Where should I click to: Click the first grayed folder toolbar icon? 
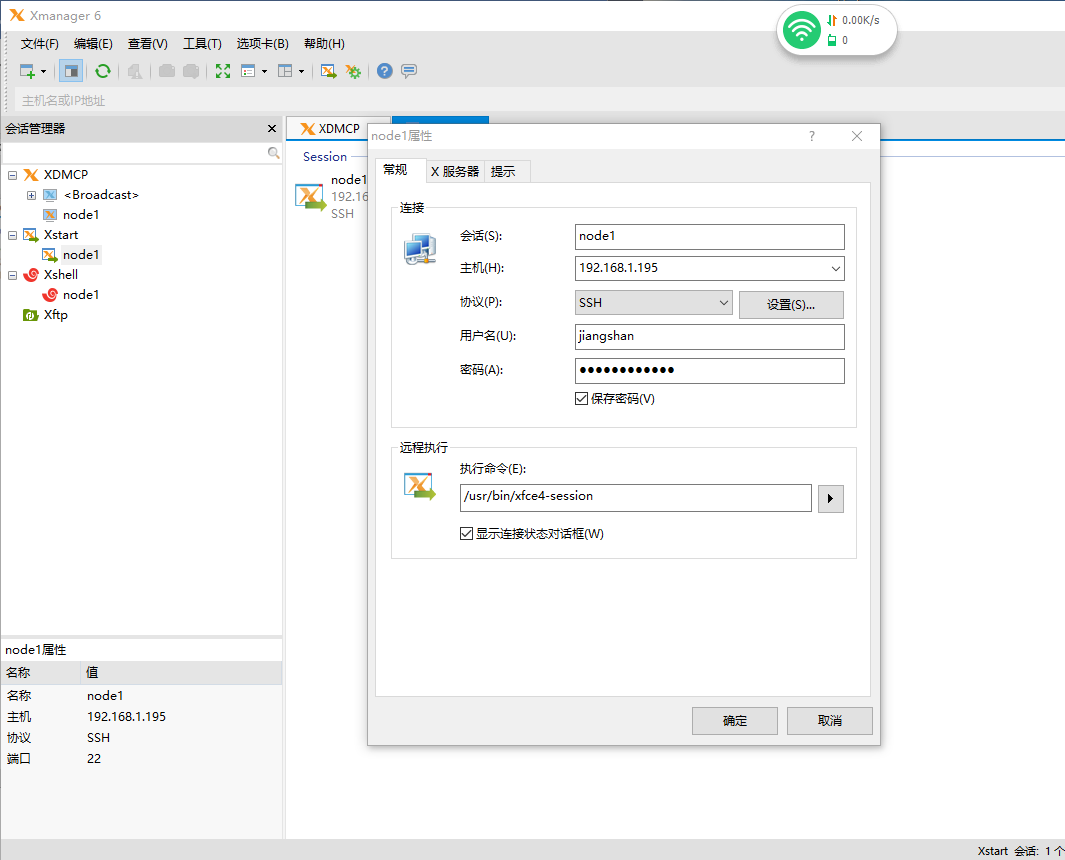(x=166, y=71)
